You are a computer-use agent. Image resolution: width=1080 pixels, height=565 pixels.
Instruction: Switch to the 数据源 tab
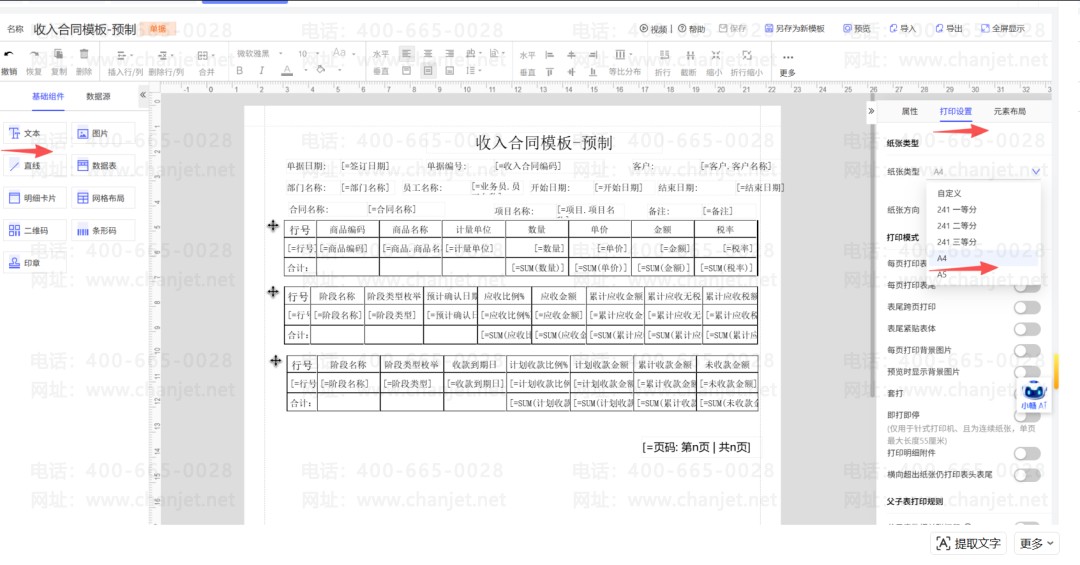point(98,96)
